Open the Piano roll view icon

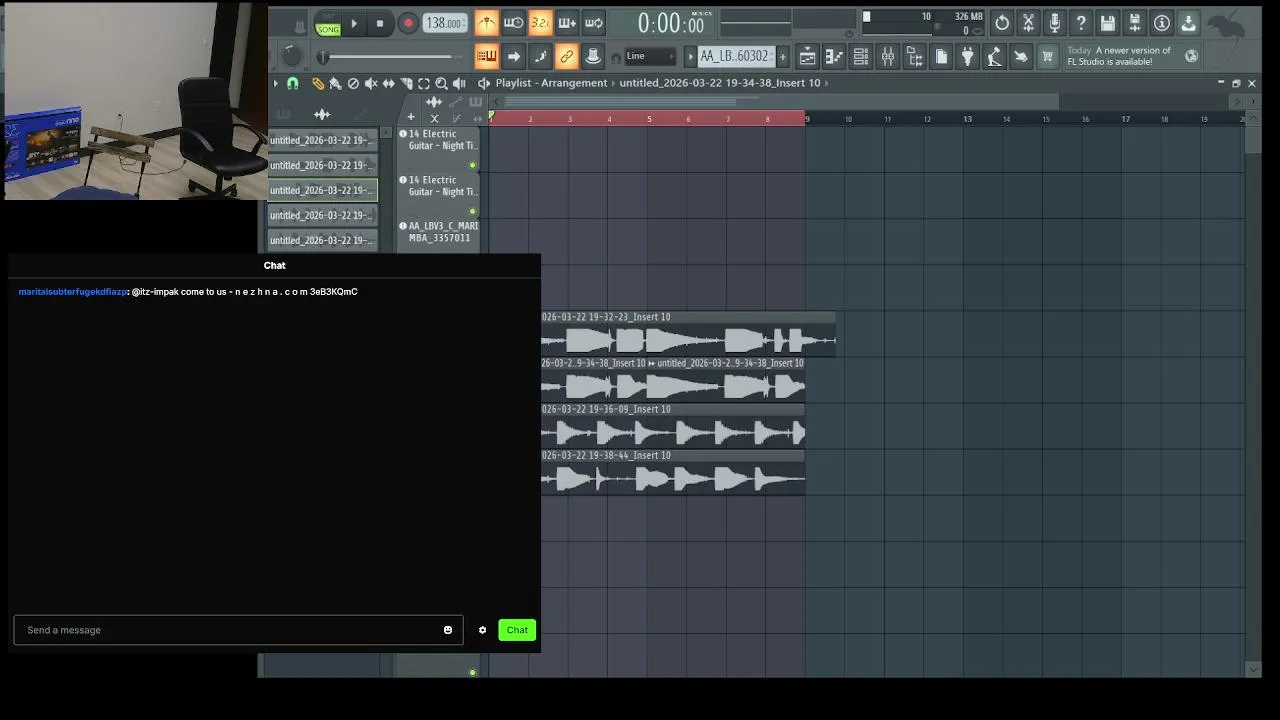coord(834,56)
